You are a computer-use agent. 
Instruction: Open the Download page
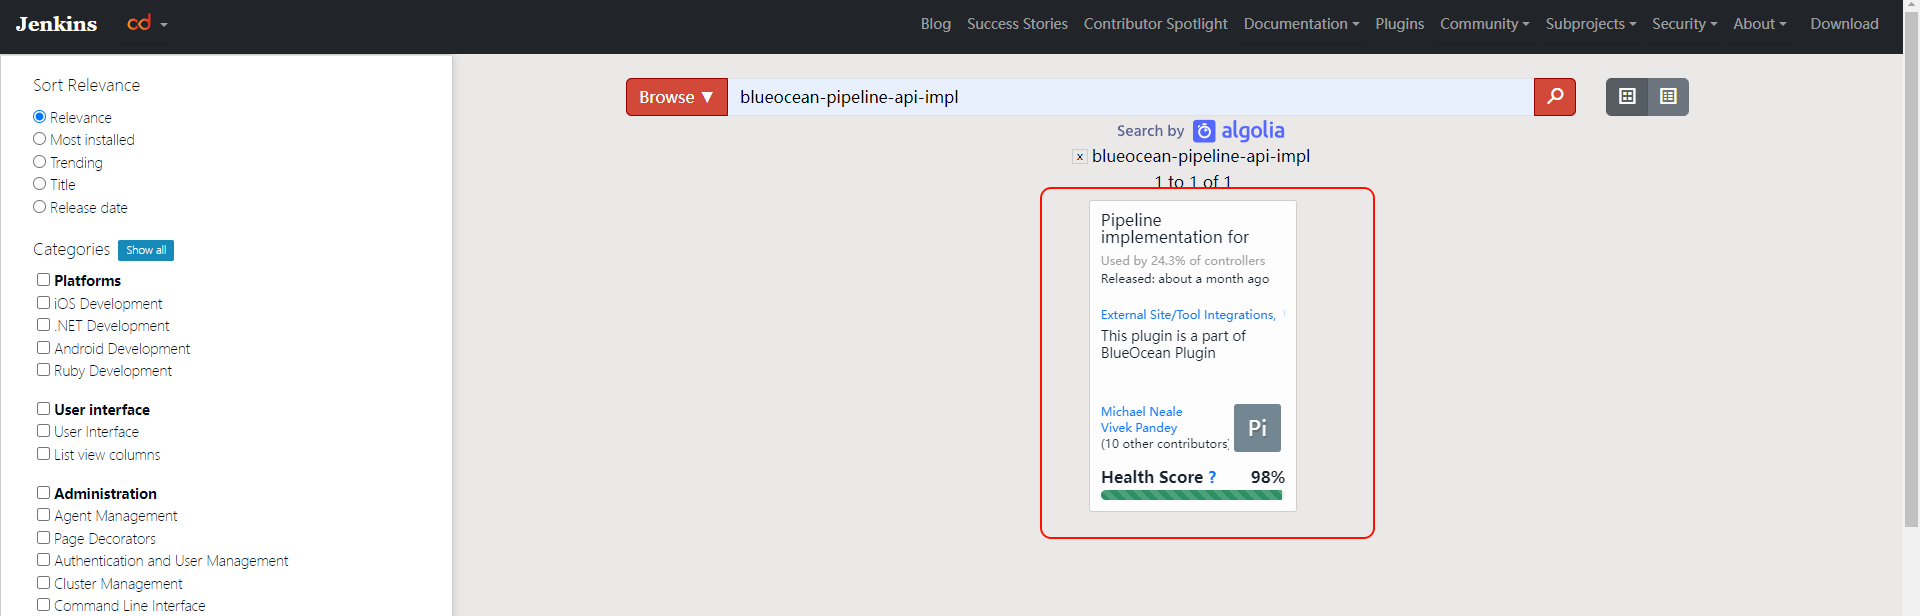[x=1844, y=24]
